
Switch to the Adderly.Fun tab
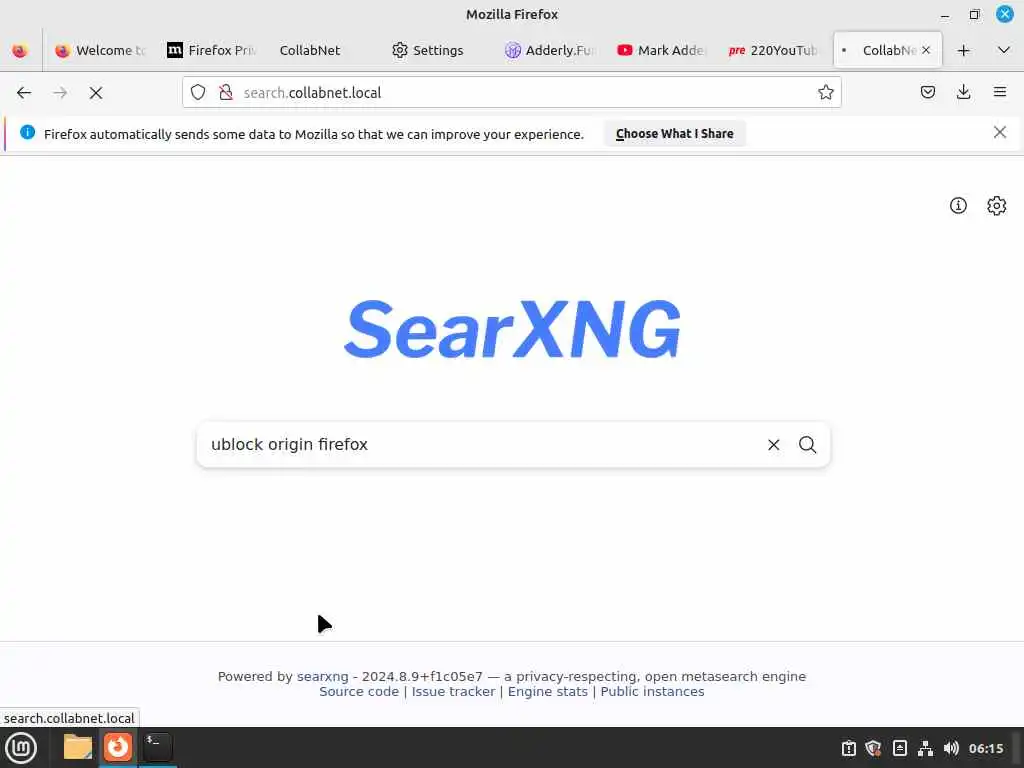tap(550, 50)
